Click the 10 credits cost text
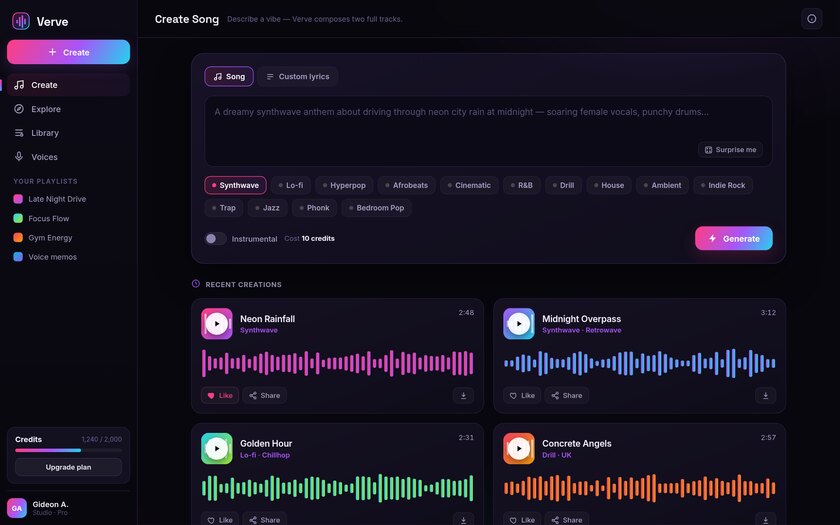This screenshot has height=525, width=840. coord(318,238)
